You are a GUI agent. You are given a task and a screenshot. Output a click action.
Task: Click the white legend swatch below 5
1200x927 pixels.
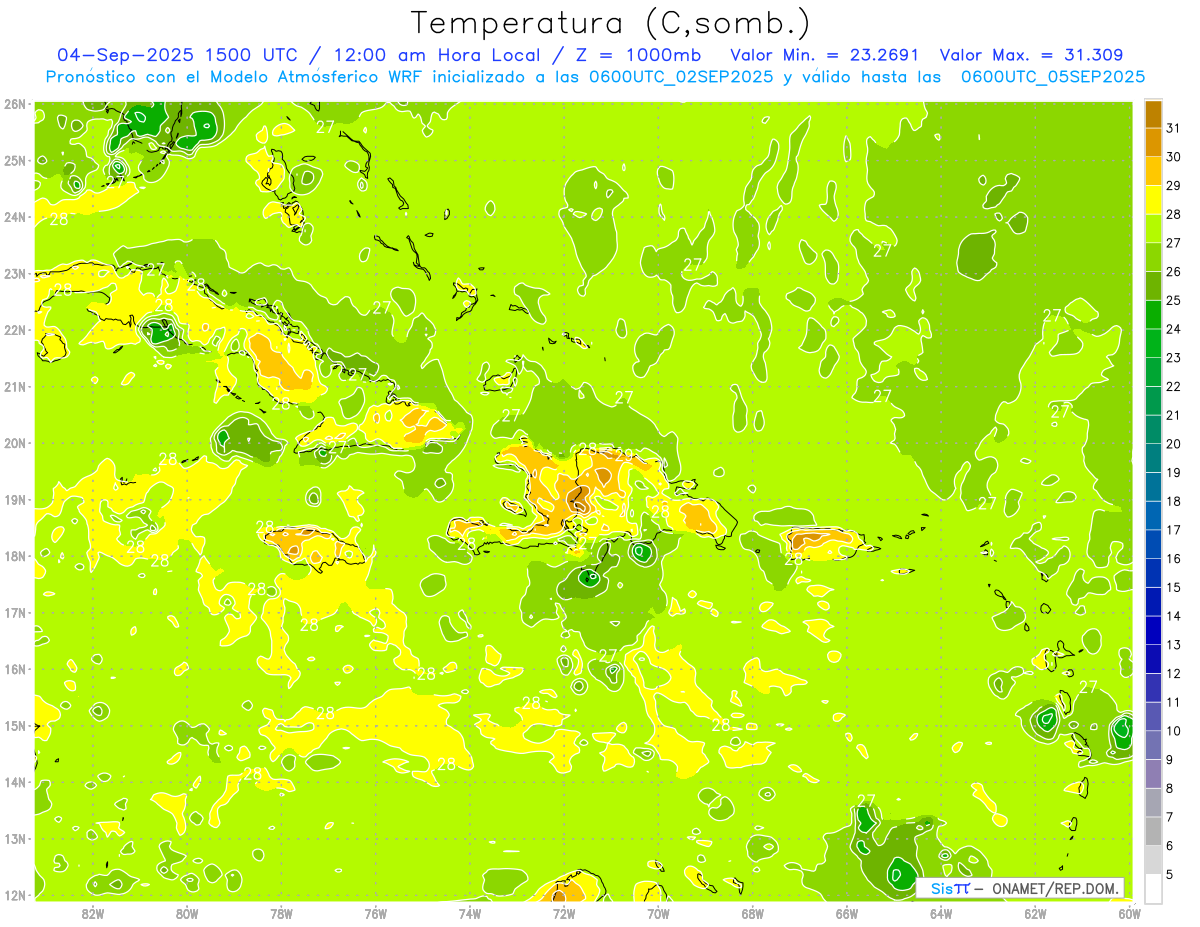tap(1153, 888)
